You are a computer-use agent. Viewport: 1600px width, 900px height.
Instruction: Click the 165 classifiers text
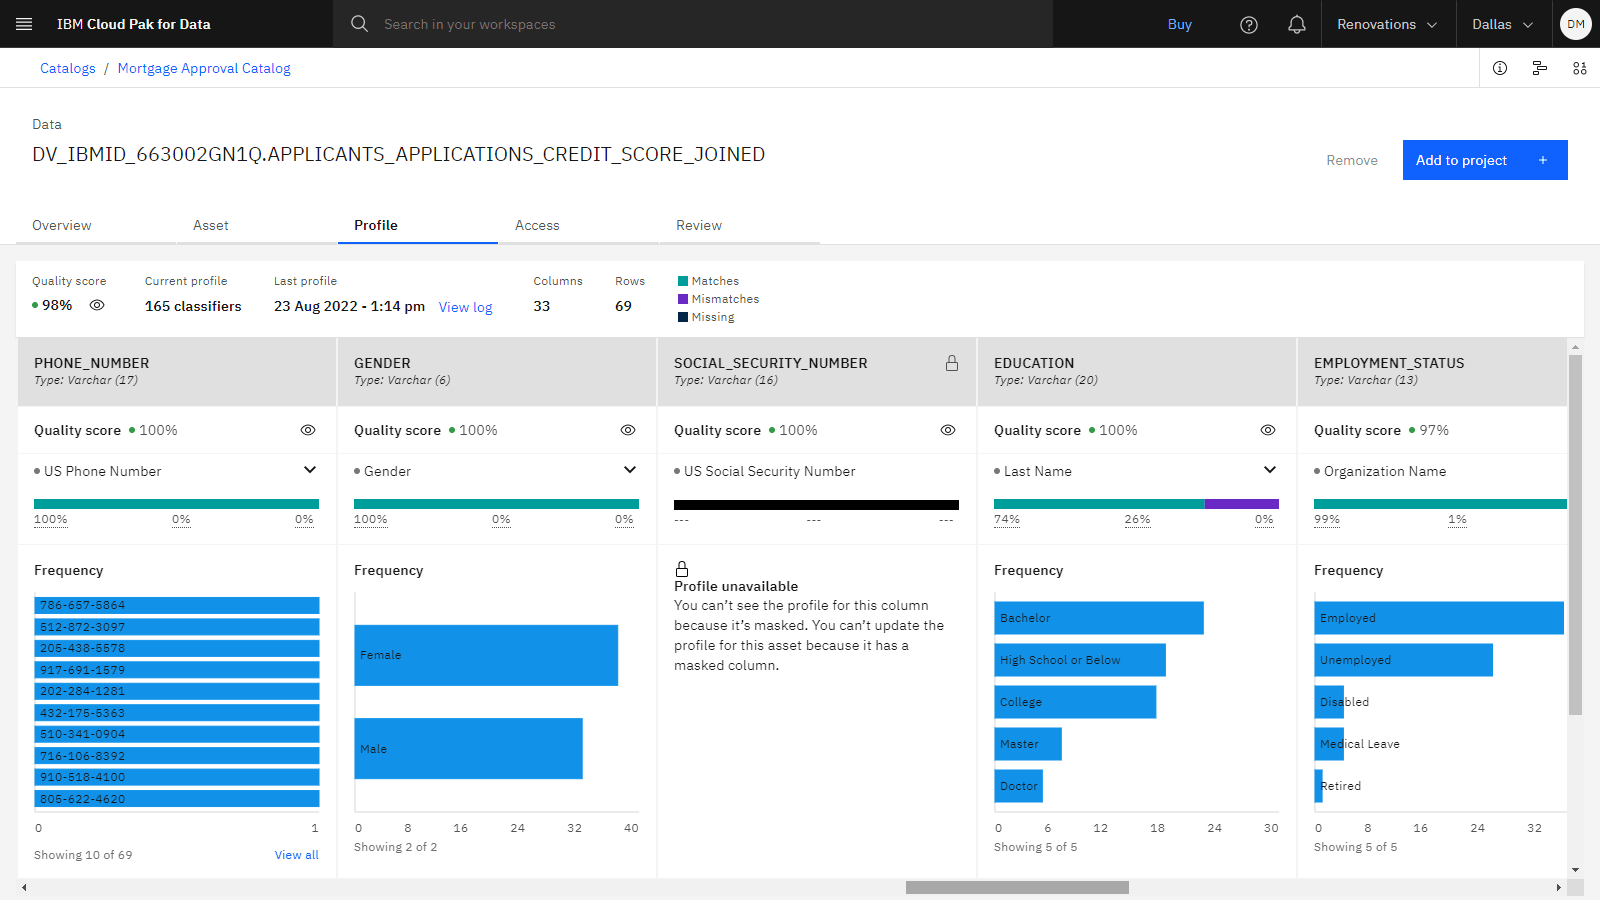pyautogui.click(x=193, y=306)
